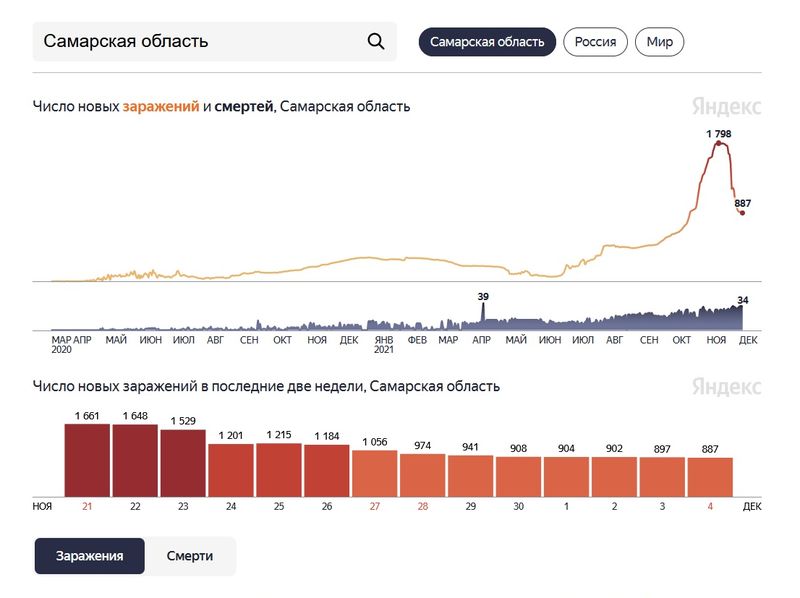Switch to the Россия tab

coord(595,41)
